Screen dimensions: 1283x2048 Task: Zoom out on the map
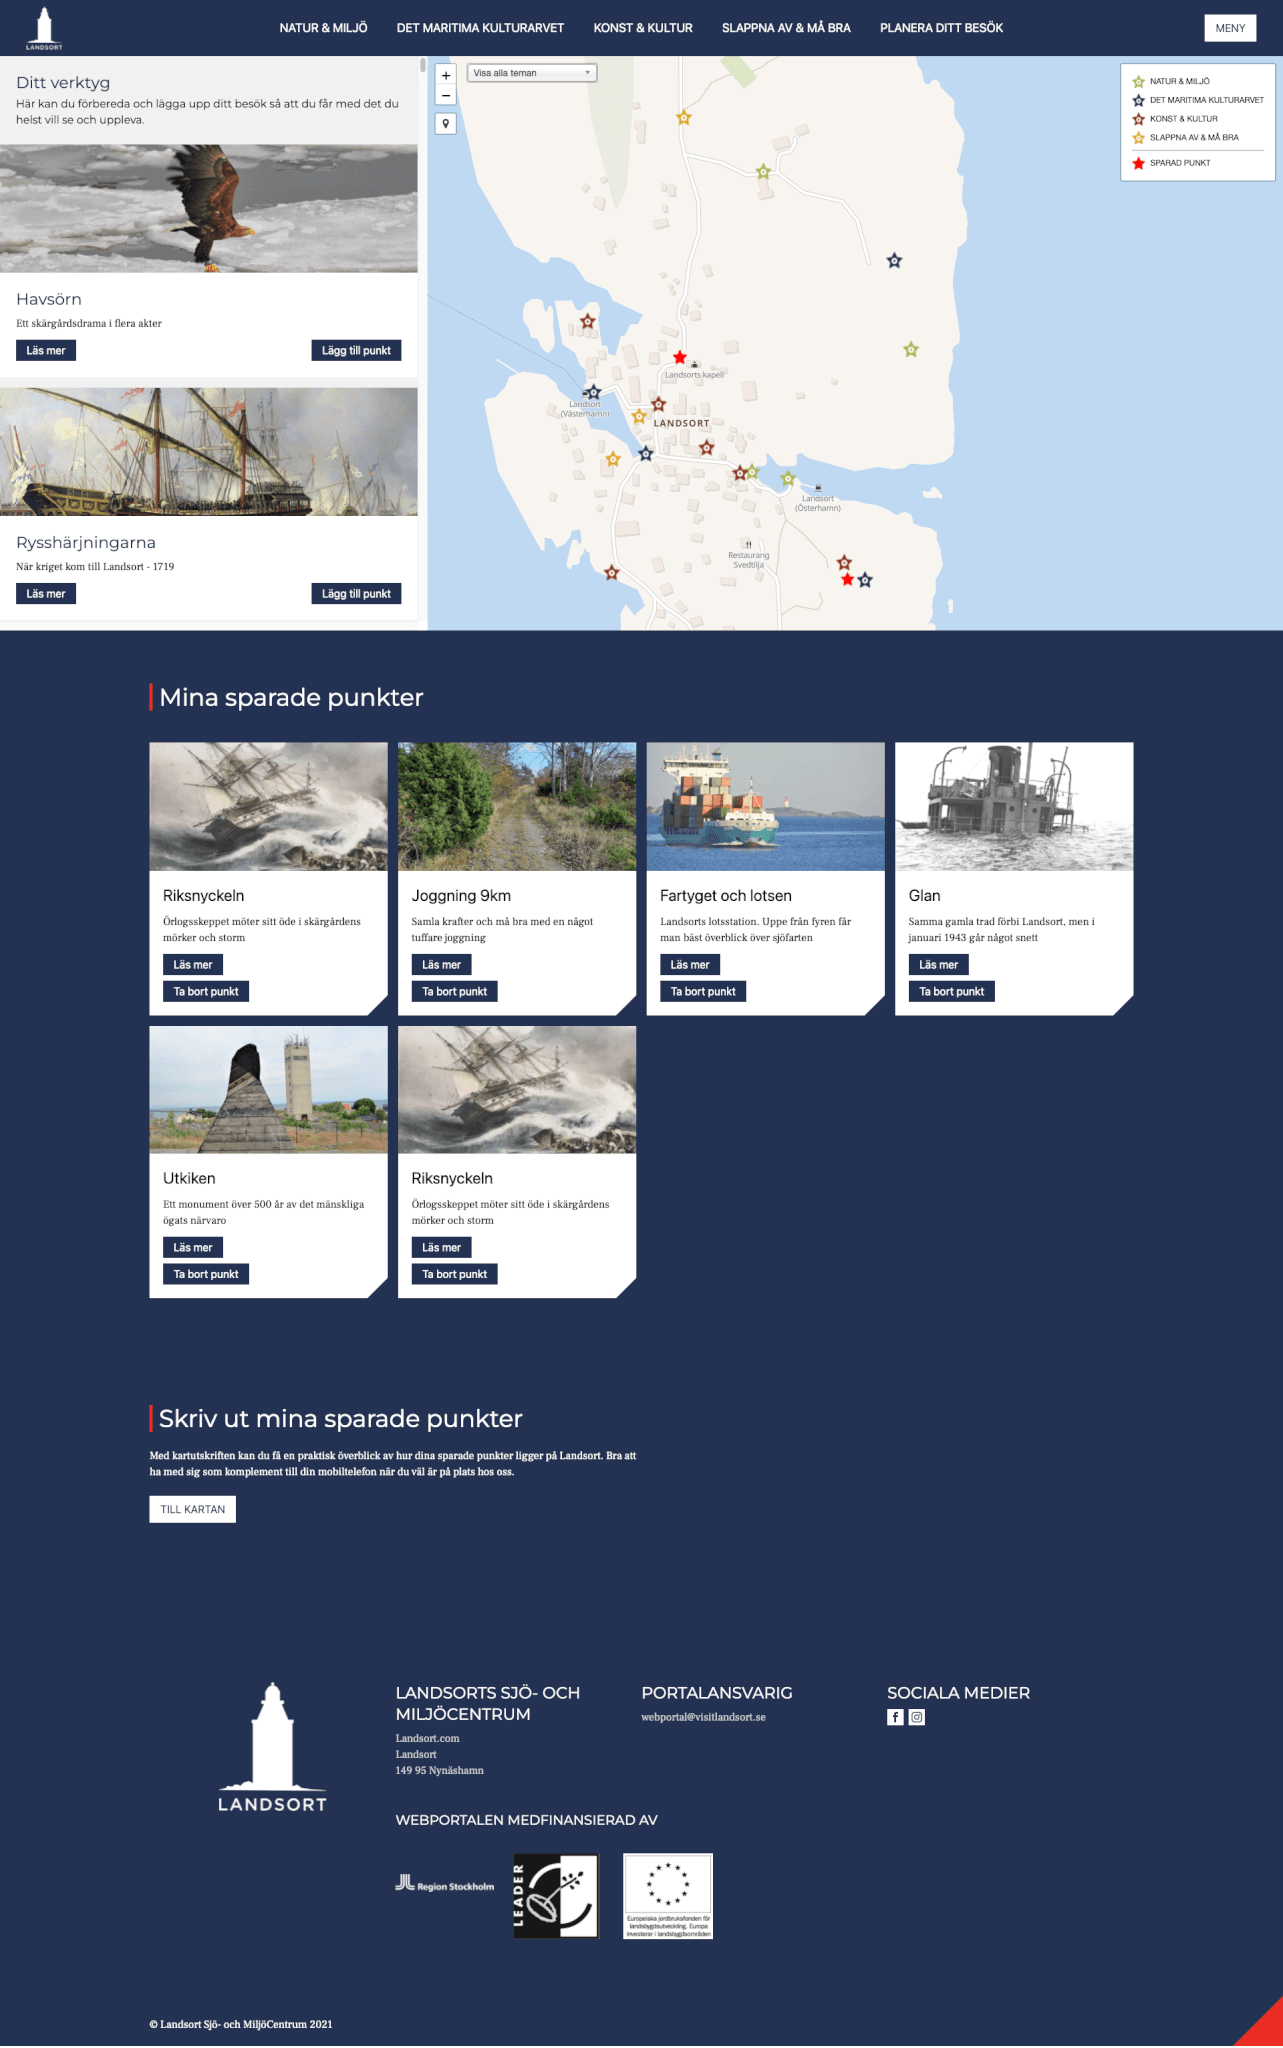[446, 96]
